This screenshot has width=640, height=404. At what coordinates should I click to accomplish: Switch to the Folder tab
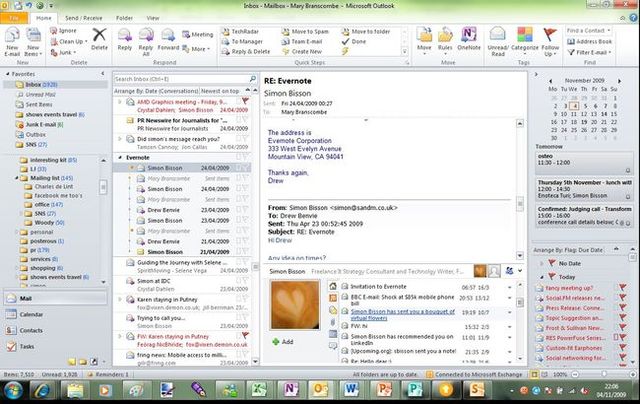124,18
